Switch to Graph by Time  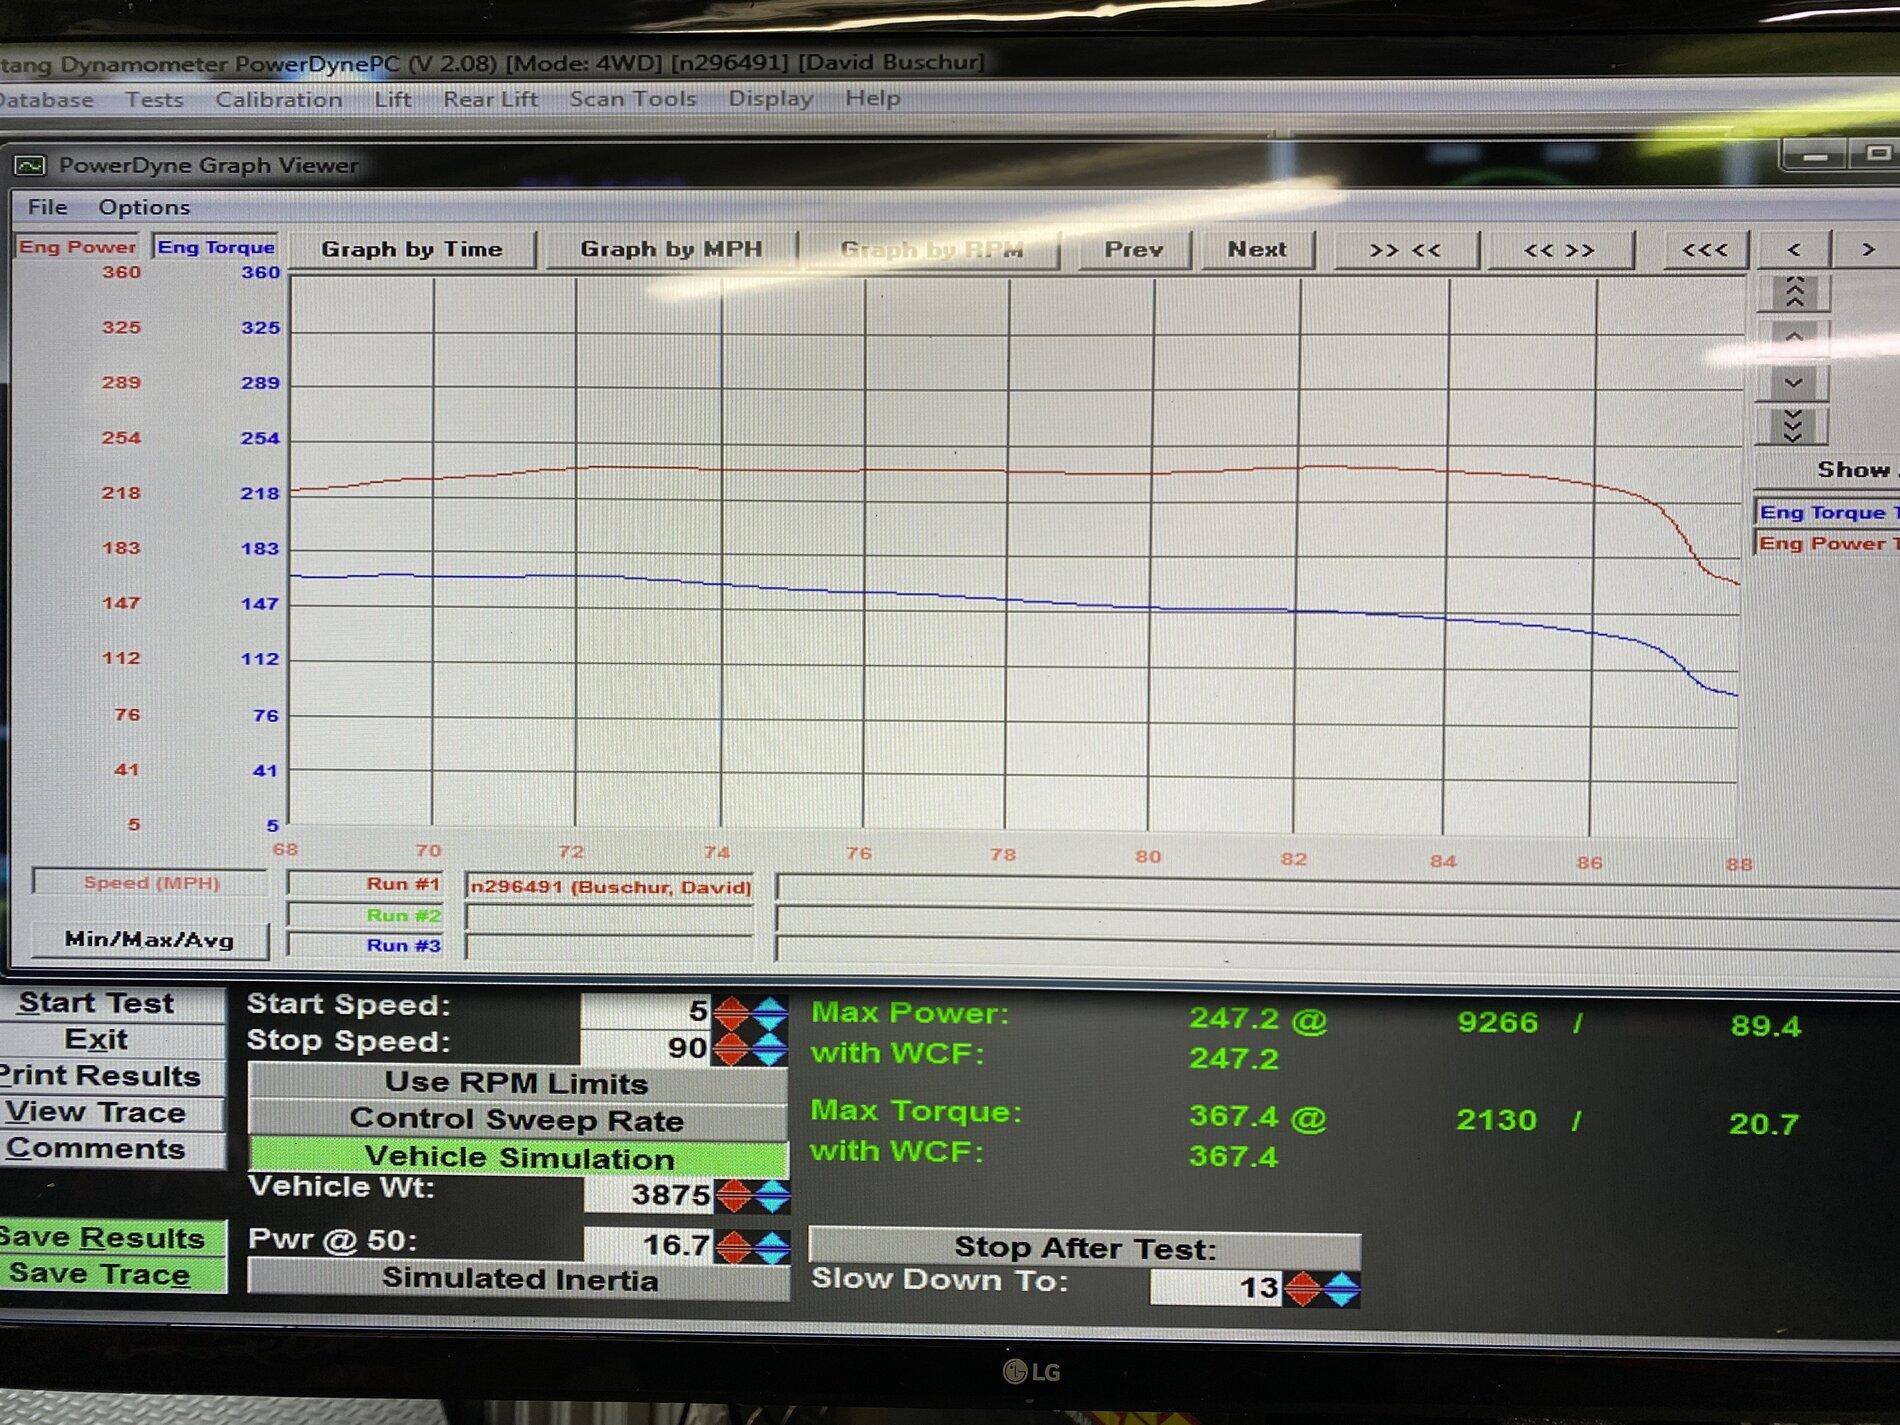click(x=412, y=249)
